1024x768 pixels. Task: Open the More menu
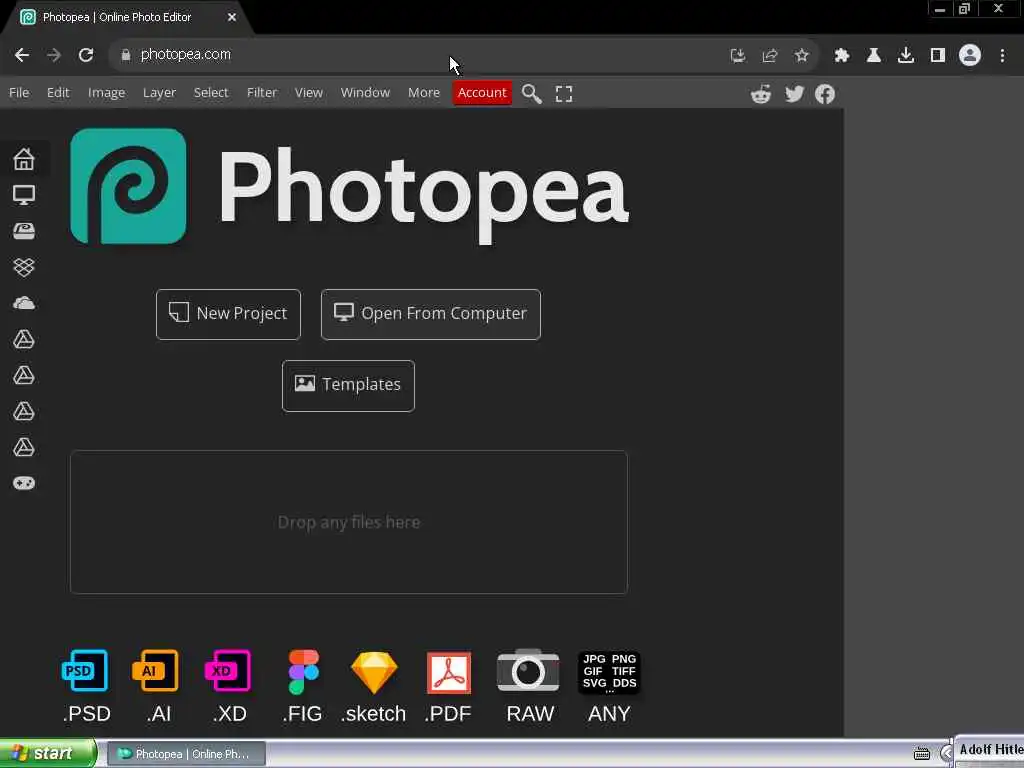[424, 93]
